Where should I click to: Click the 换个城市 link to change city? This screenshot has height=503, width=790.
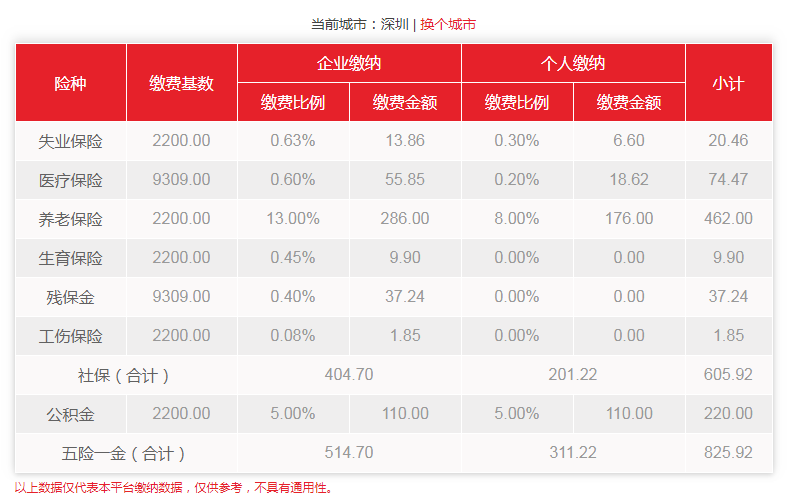447,24
